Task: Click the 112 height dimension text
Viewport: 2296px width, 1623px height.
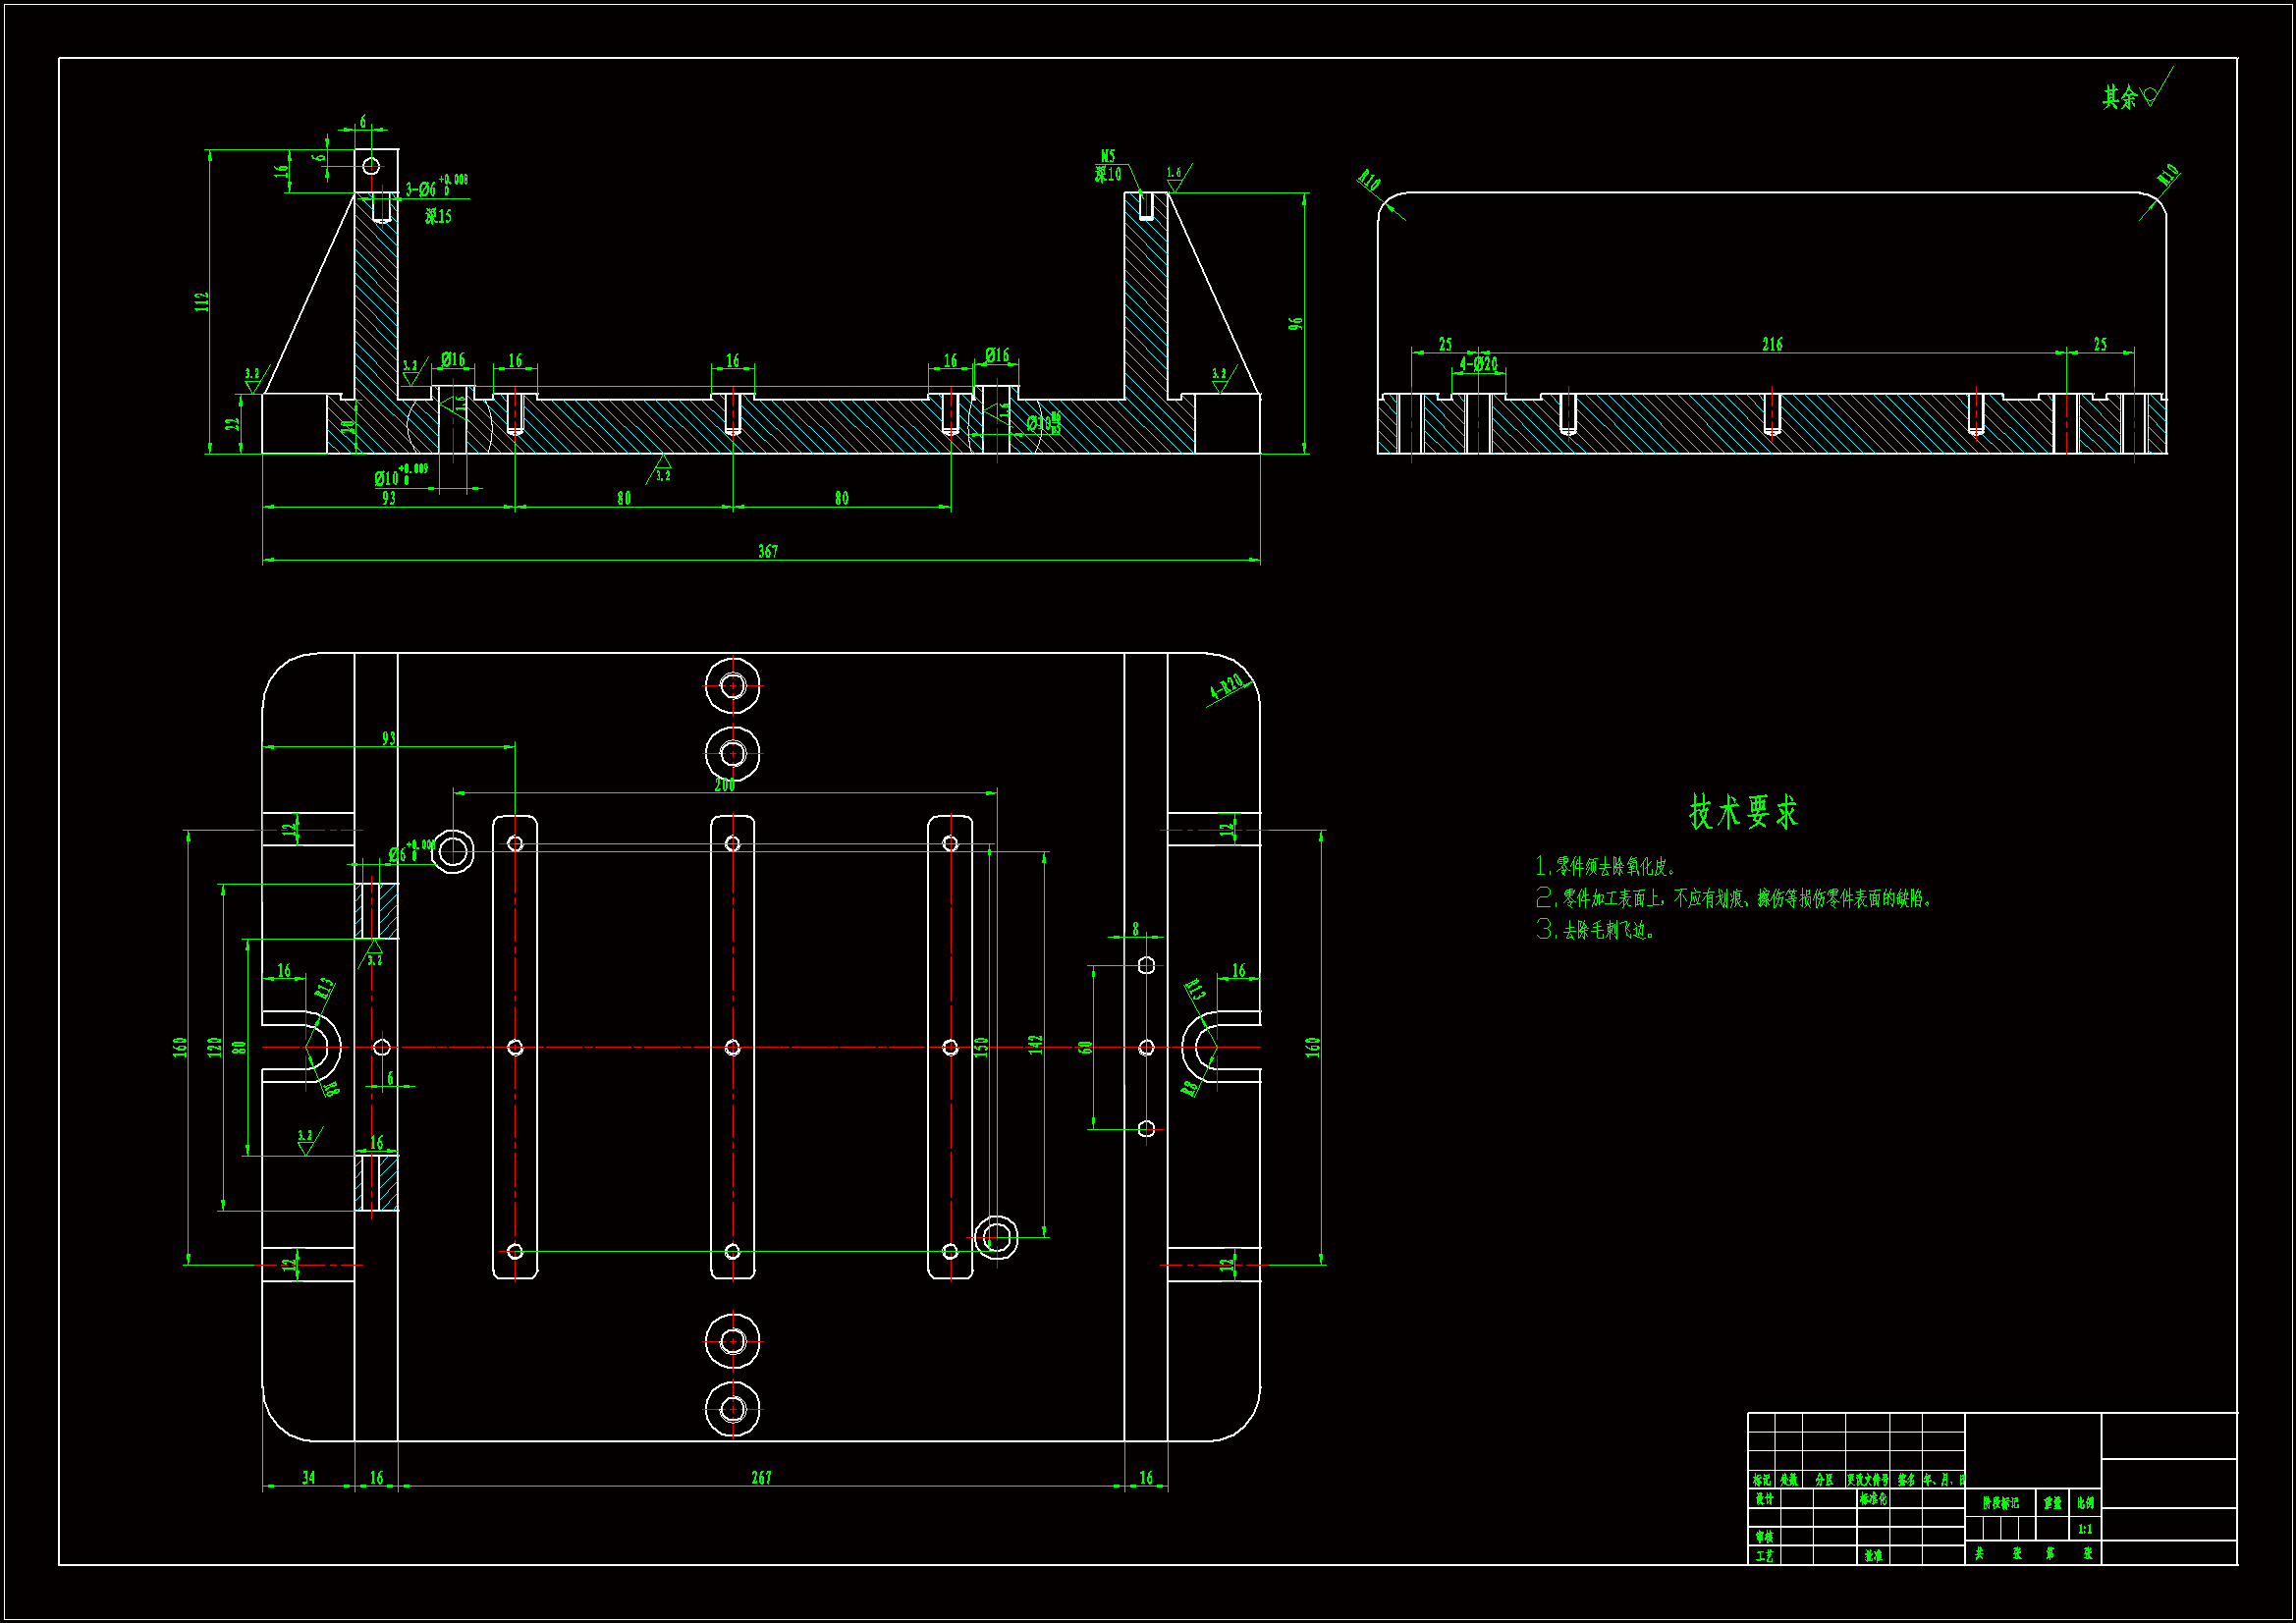Action: 202,302
